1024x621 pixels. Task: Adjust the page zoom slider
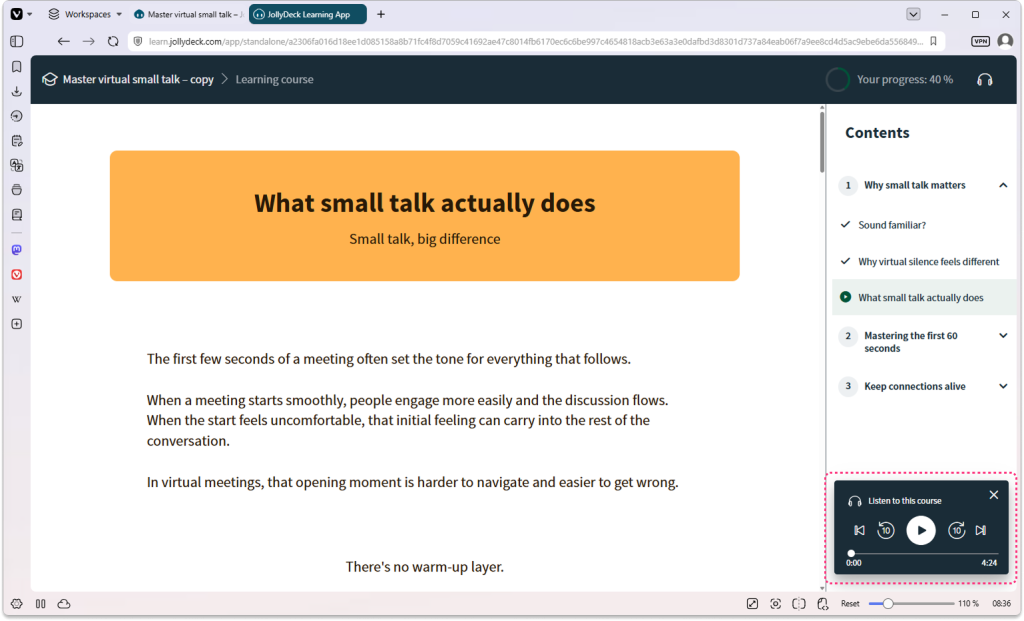(911, 604)
